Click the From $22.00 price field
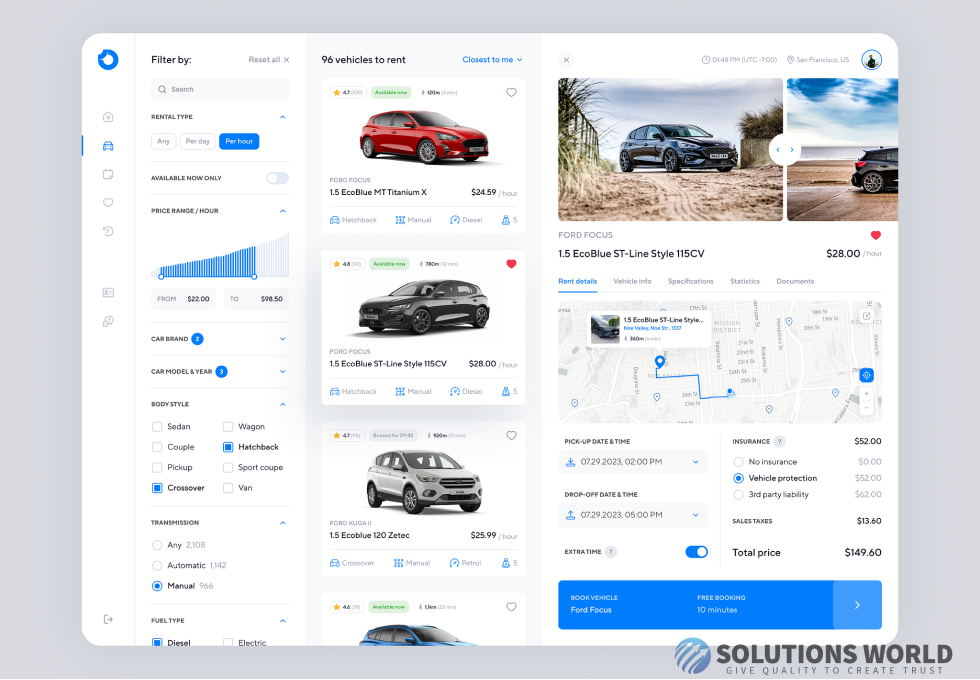Viewport: 980px width, 680px height. pos(184,299)
